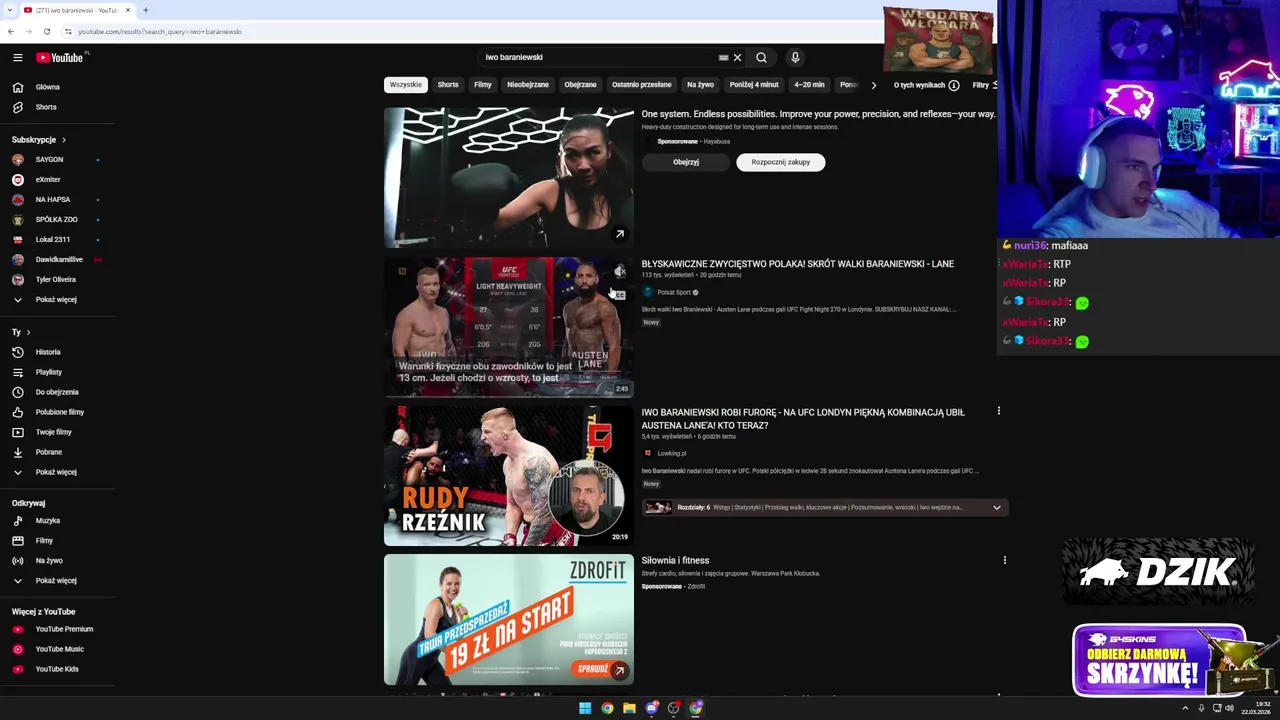Open YouTube Kids in the sidebar
1280x720 pixels.
click(58, 669)
